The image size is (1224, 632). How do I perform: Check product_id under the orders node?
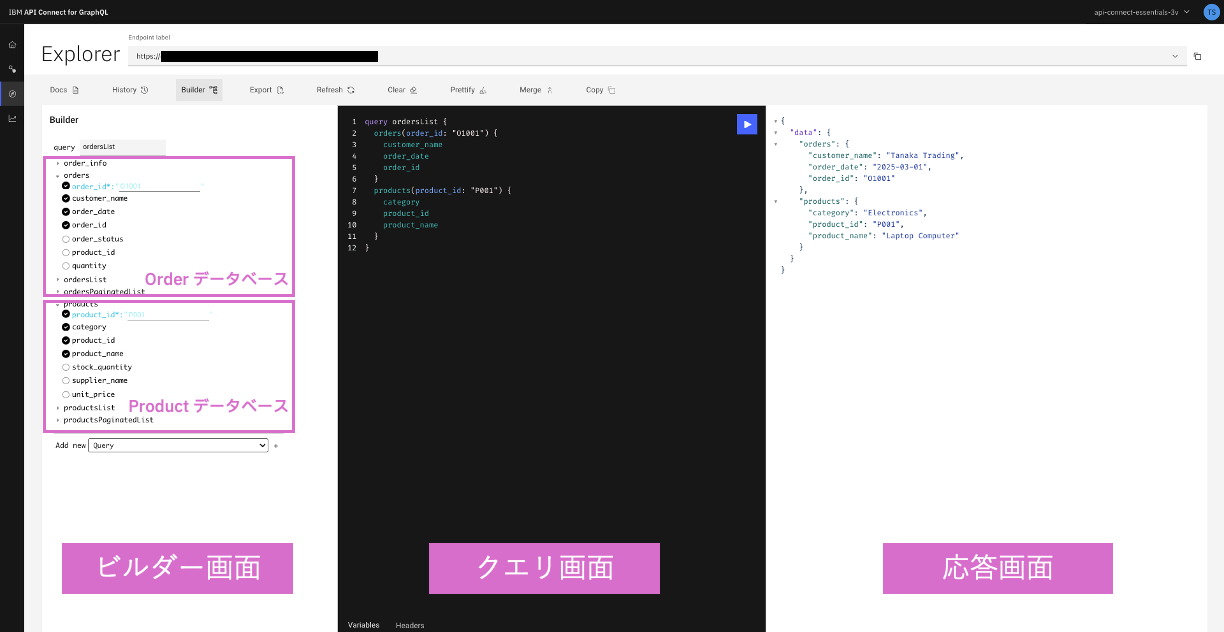coord(66,252)
